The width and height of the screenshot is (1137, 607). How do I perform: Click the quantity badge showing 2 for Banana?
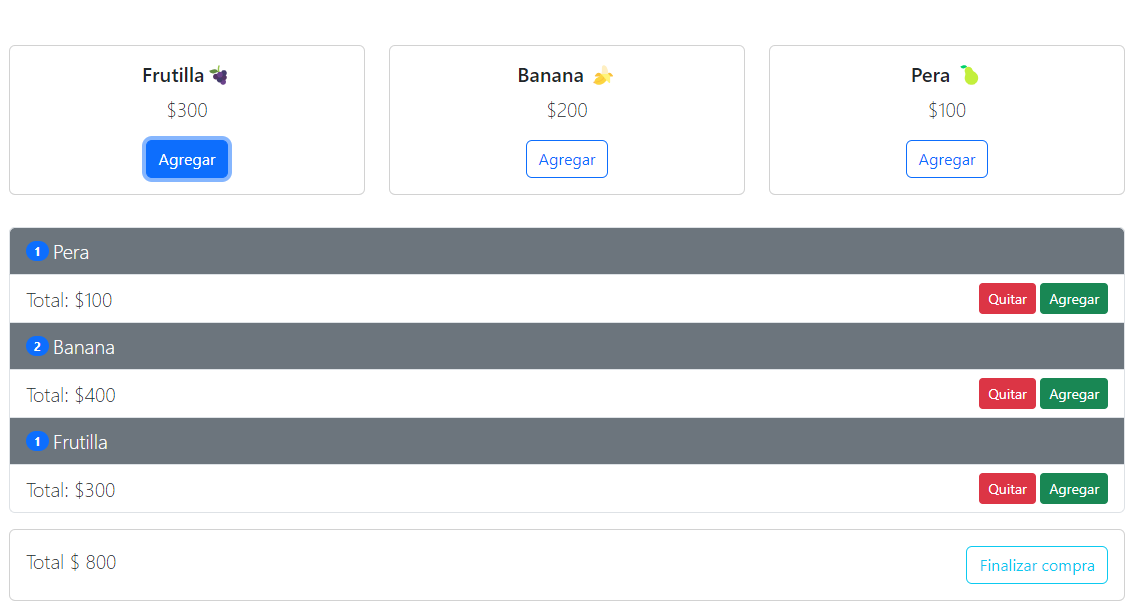(37, 347)
